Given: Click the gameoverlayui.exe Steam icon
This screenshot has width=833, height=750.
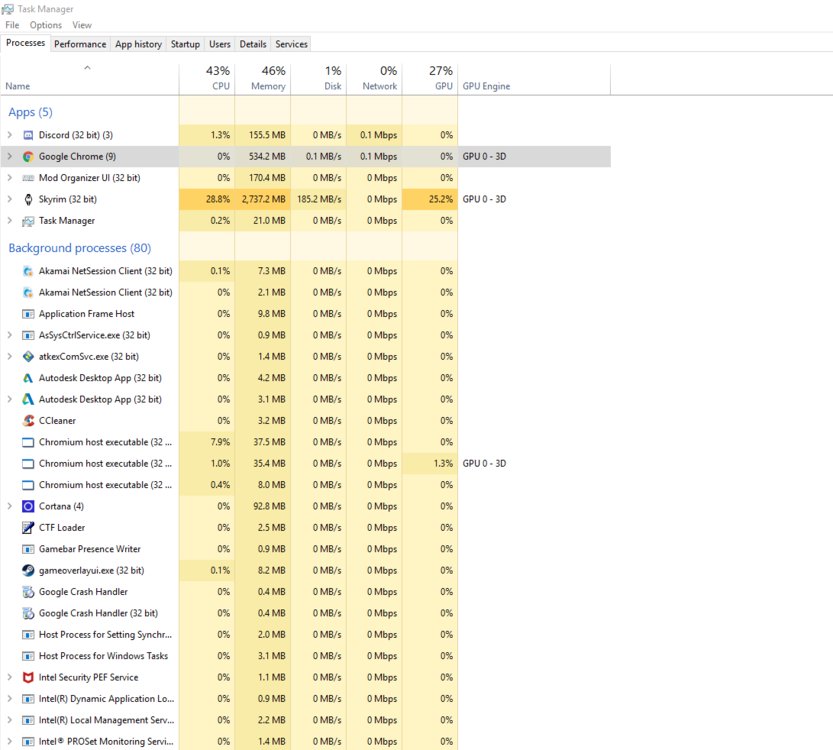Looking at the screenshot, I should pos(28,570).
